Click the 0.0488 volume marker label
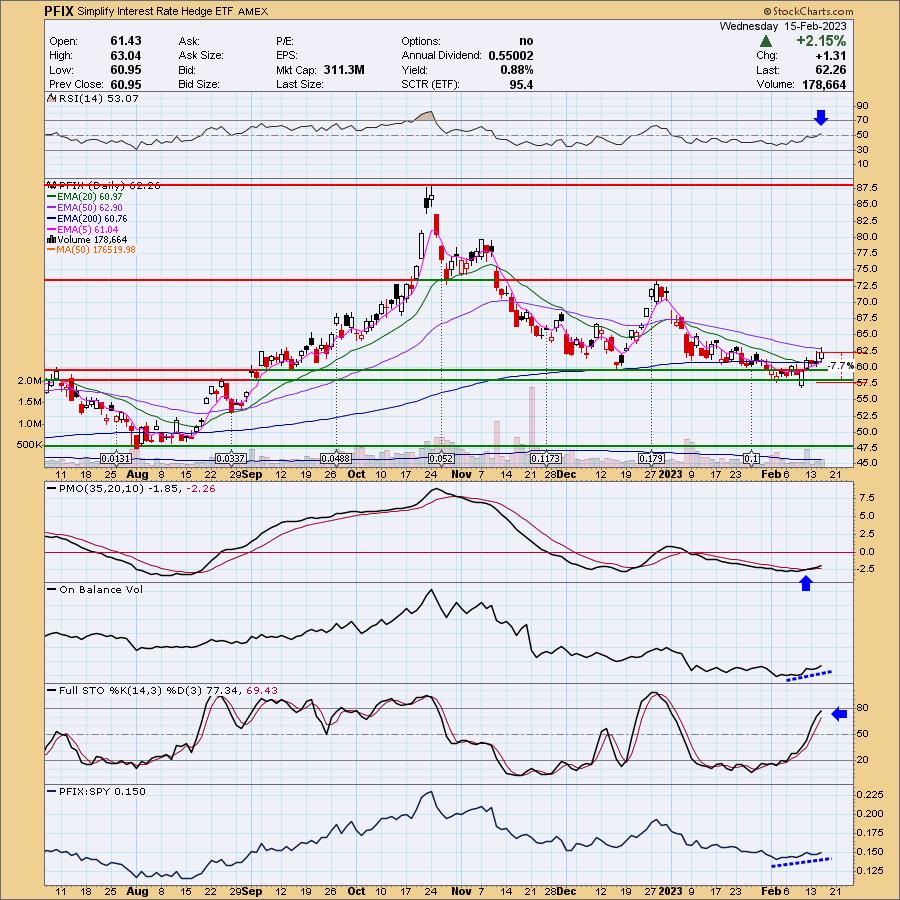The height and width of the screenshot is (900, 900). click(336, 459)
